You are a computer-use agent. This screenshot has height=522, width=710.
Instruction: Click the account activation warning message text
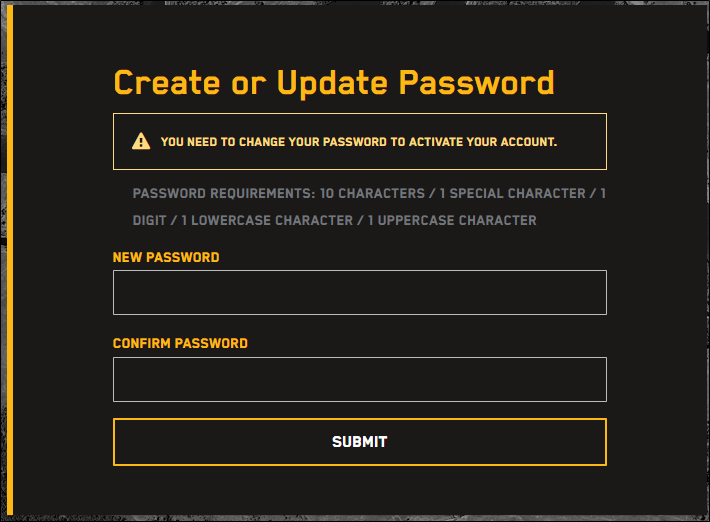click(x=359, y=142)
